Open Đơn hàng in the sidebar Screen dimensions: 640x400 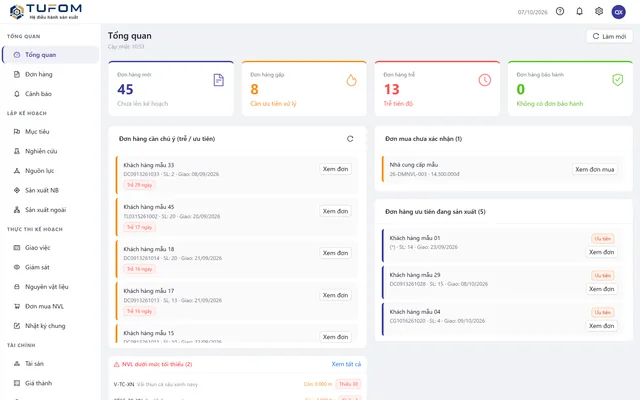coord(51,74)
